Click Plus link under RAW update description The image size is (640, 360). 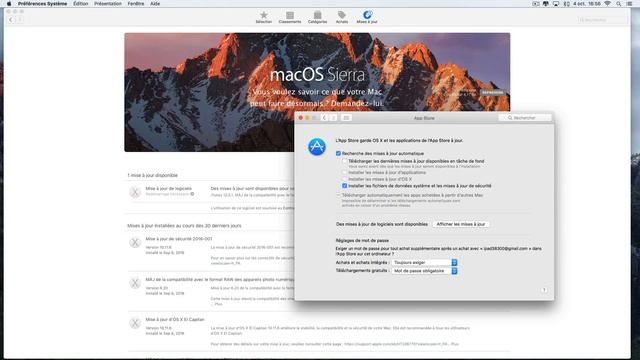[x=218, y=304]
